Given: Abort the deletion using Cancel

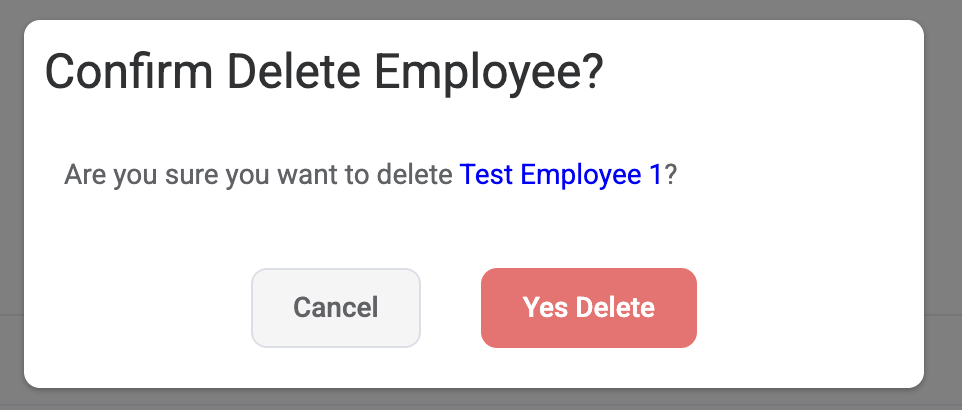Looking at the screenshot, I should coord(335,308).
